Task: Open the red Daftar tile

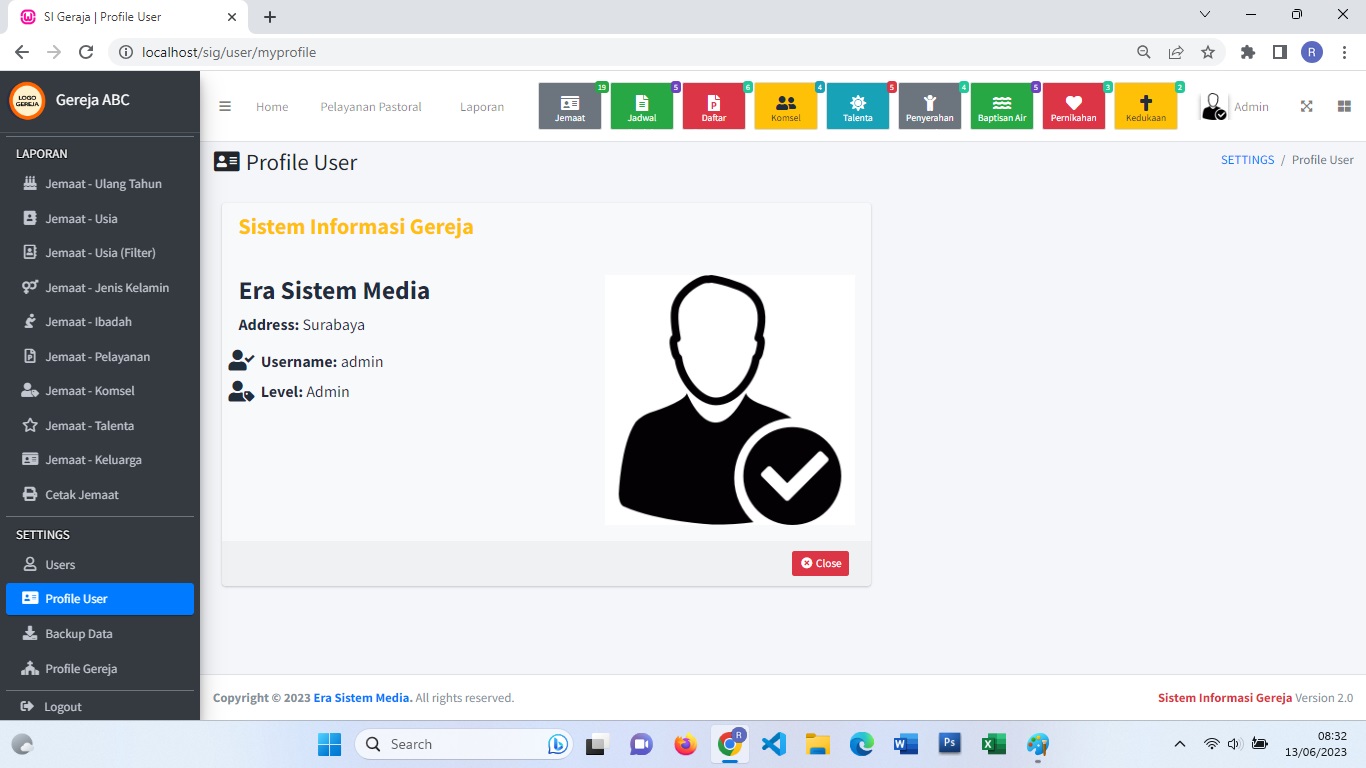Action: (714, 107)
